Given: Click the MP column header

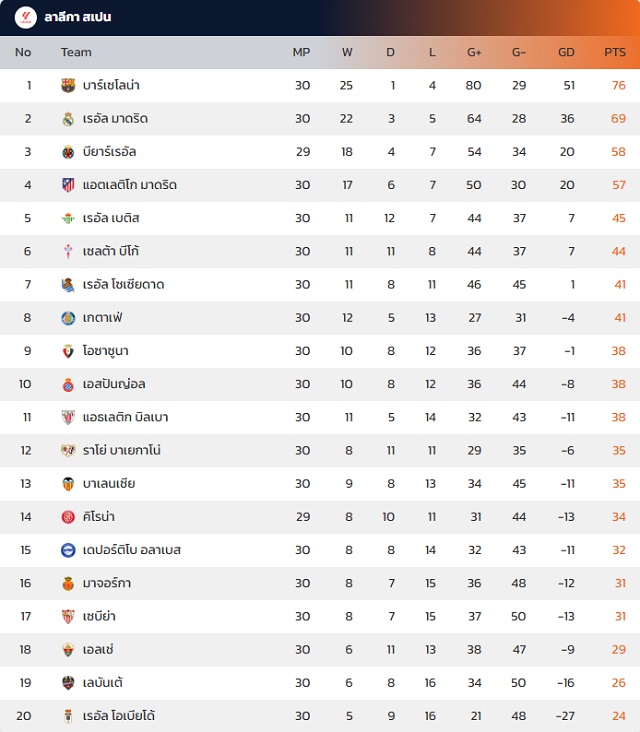Looking at the screenshot, I should coord(301,52).
